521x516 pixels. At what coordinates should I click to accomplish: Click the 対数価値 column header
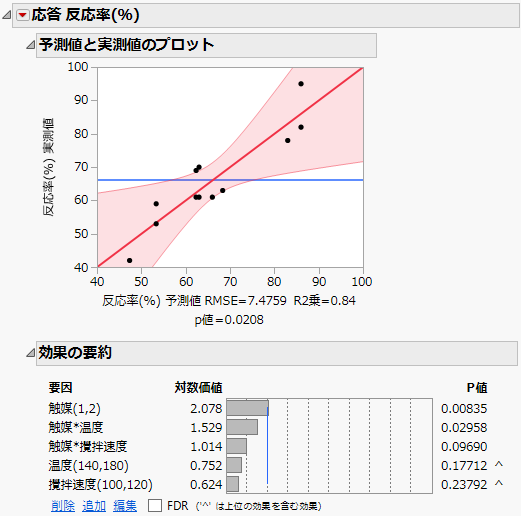(198, 388)
